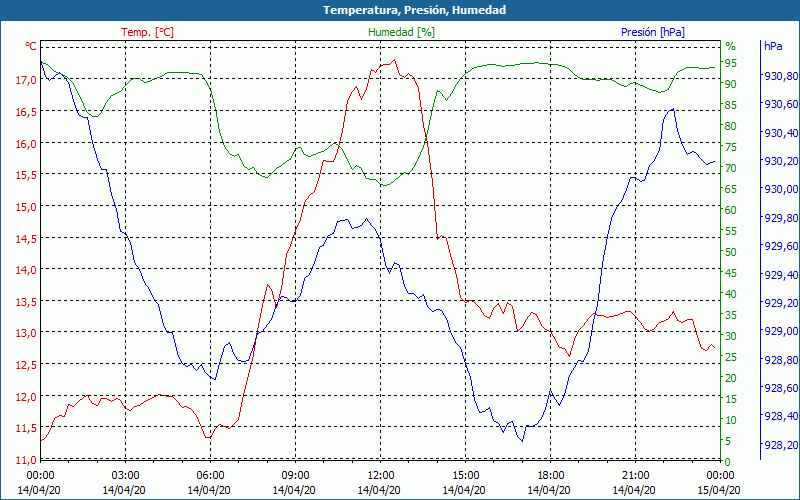Click the '929,60' pressure axis value
Image resolution: width=800 pixels, height=500 pixels.
click(781, 246)
